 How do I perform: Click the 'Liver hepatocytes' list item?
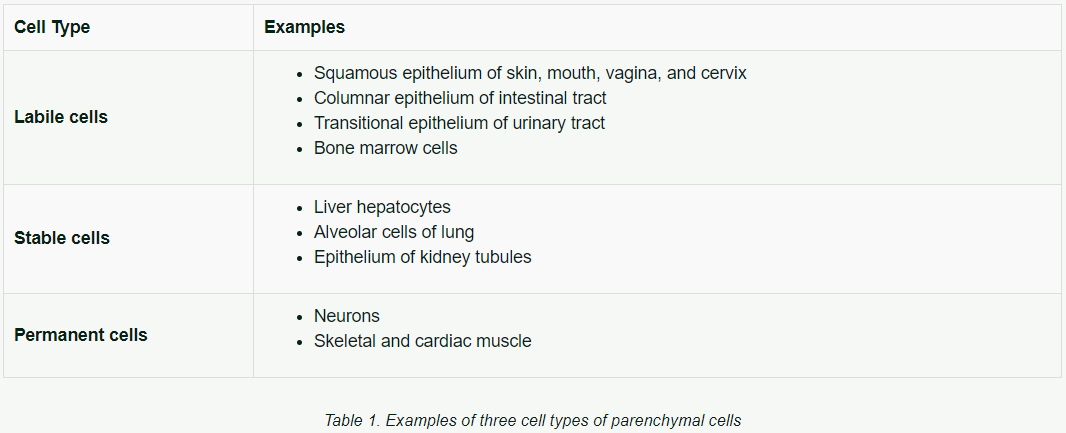(x=382, y=207)
